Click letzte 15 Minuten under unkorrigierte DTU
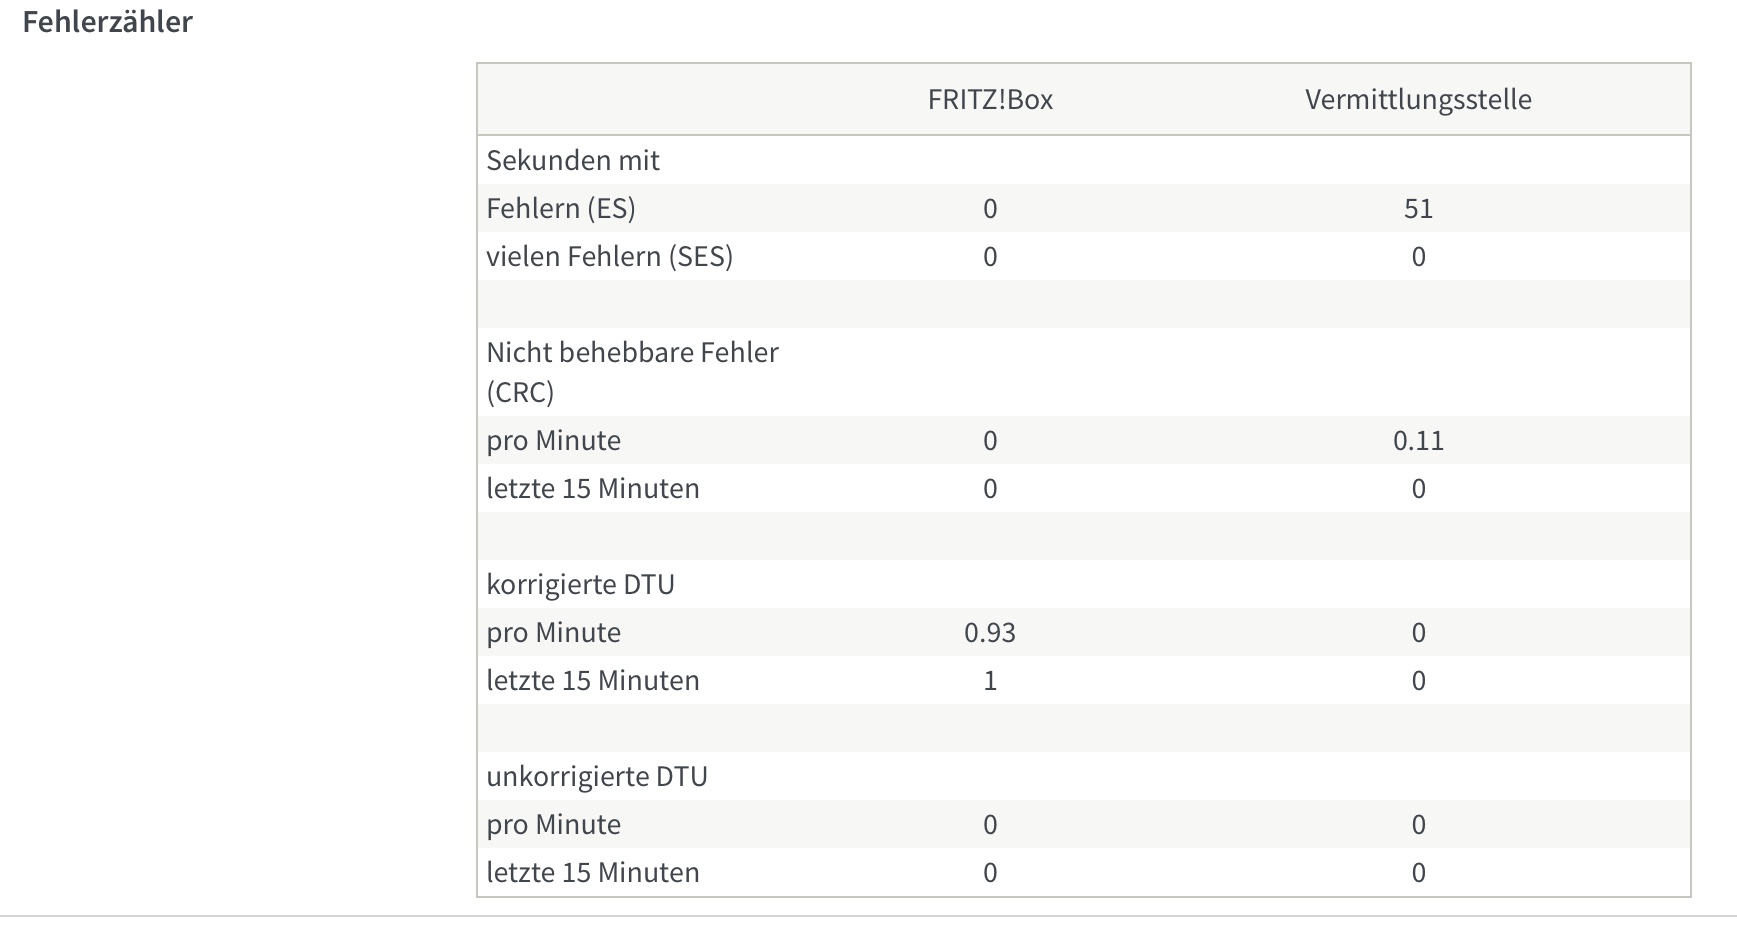The height and width of the screenshot is (929, 1737). [593, 872]
